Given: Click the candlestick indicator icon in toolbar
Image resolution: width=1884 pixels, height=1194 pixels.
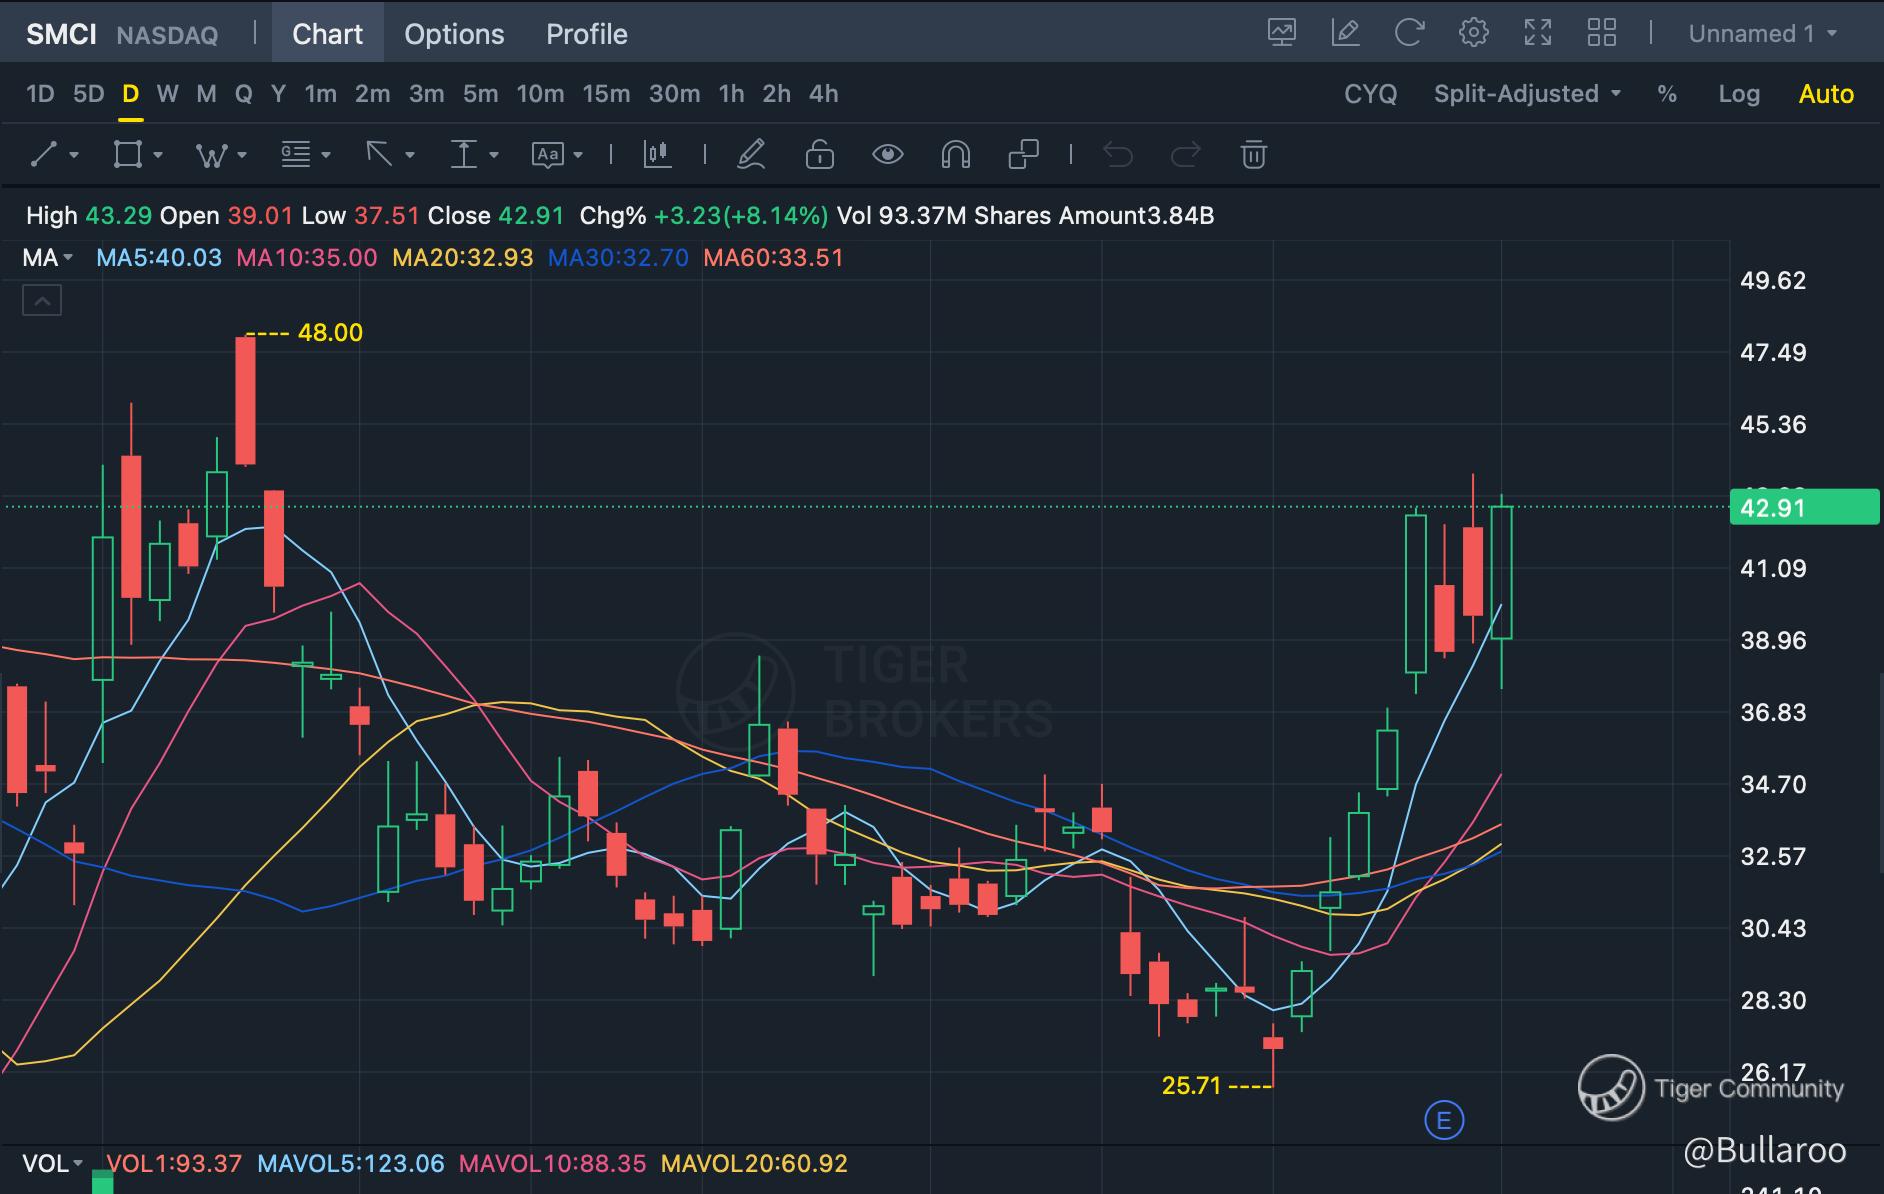Looking at the screenshot, I should (657, 155).
